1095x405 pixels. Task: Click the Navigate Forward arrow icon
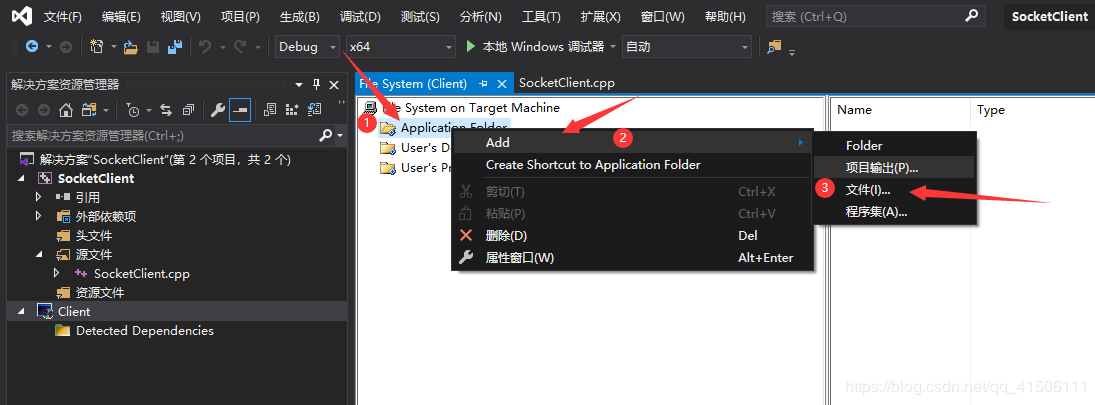tap(66, 47)
